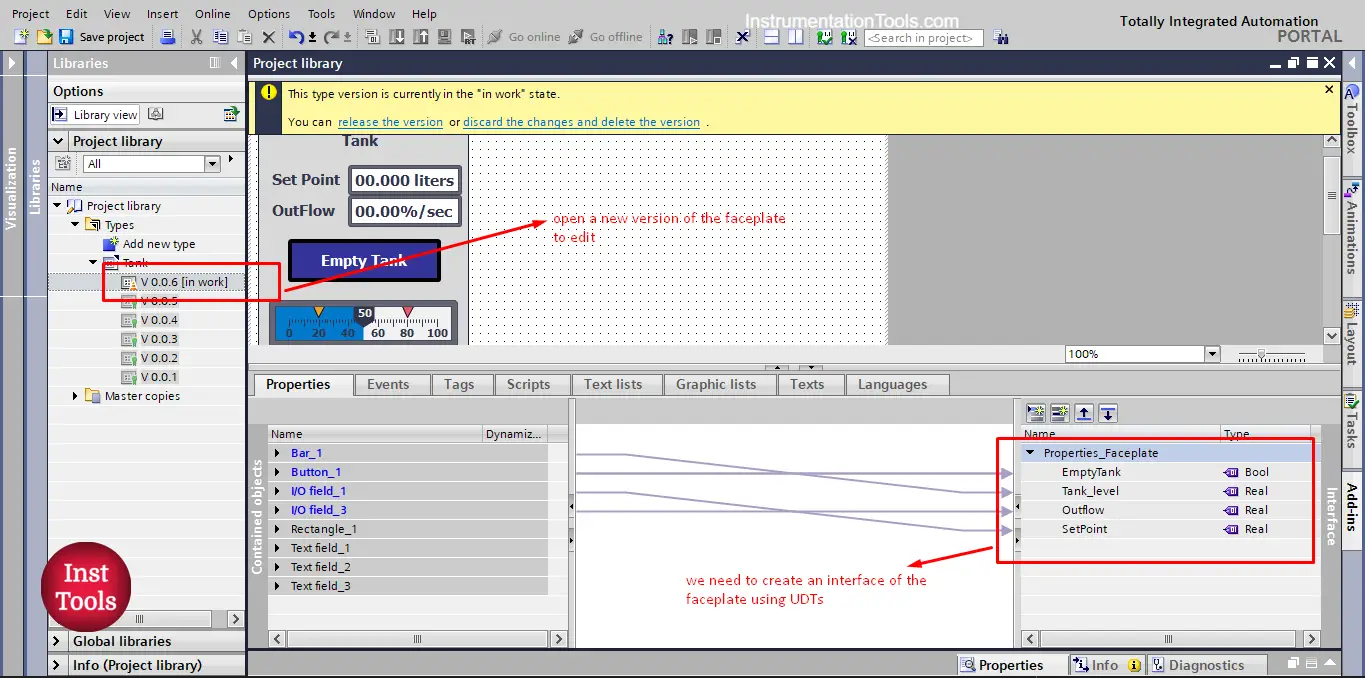Click the Start runtime on PC icon
The height and width of the screenshot is (678, 1365).
click(468, 37)
